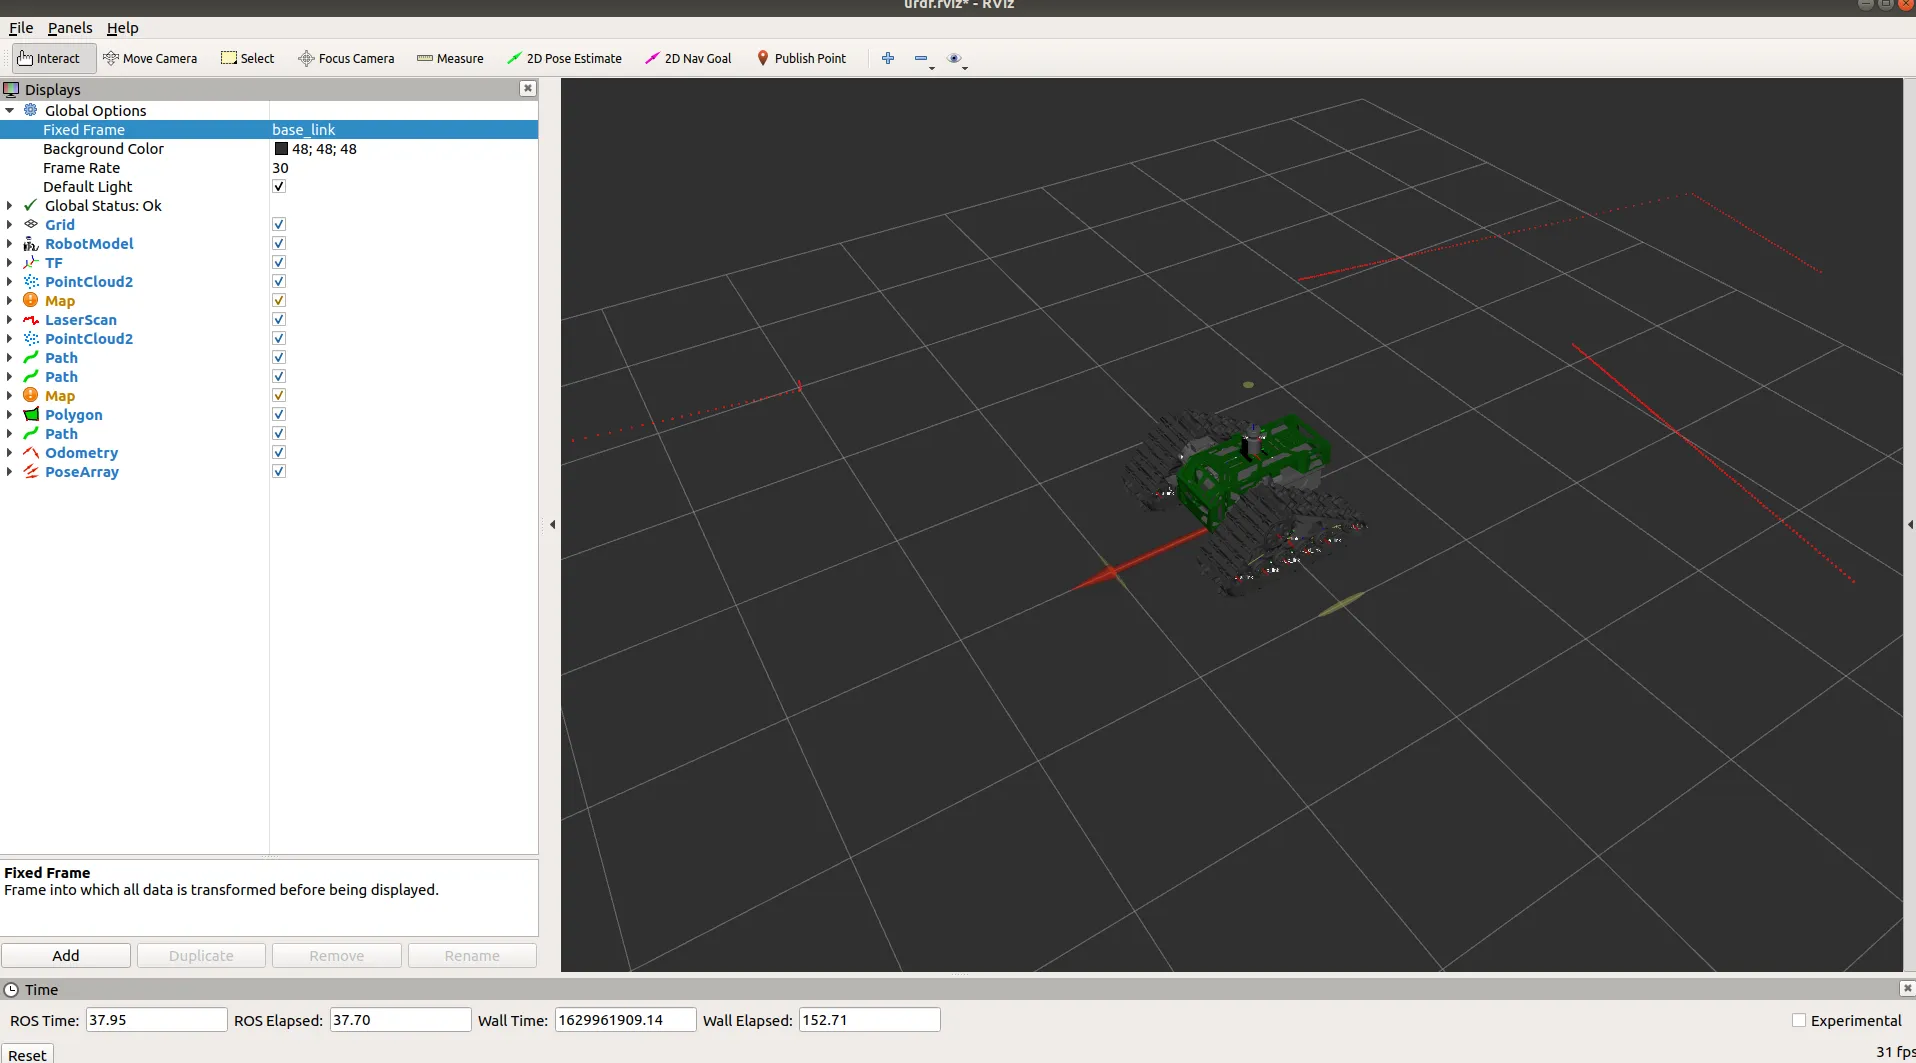The image size is (1916, 1063).
Task: Click the Frame Rate value field
Action: tap(400, 168)
